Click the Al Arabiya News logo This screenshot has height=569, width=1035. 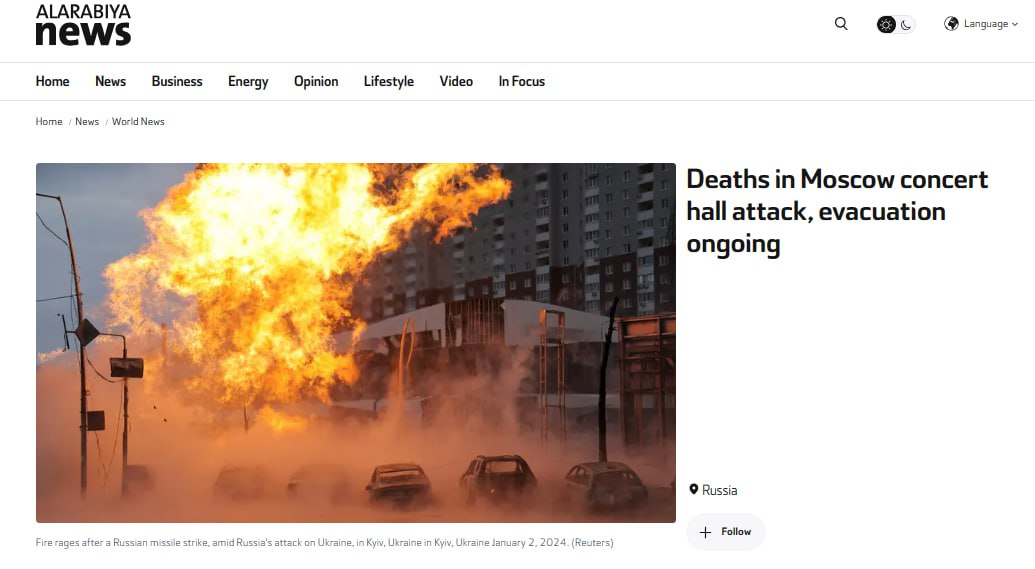pyautogui.click(x=83, y=25)
